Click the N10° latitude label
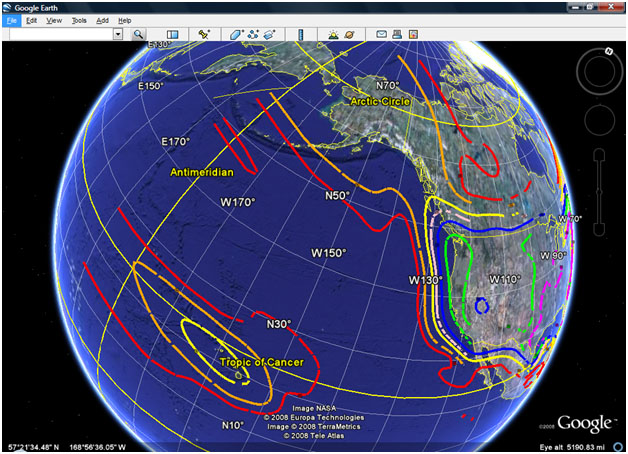 pyautogui.click(x=233, y=425)
